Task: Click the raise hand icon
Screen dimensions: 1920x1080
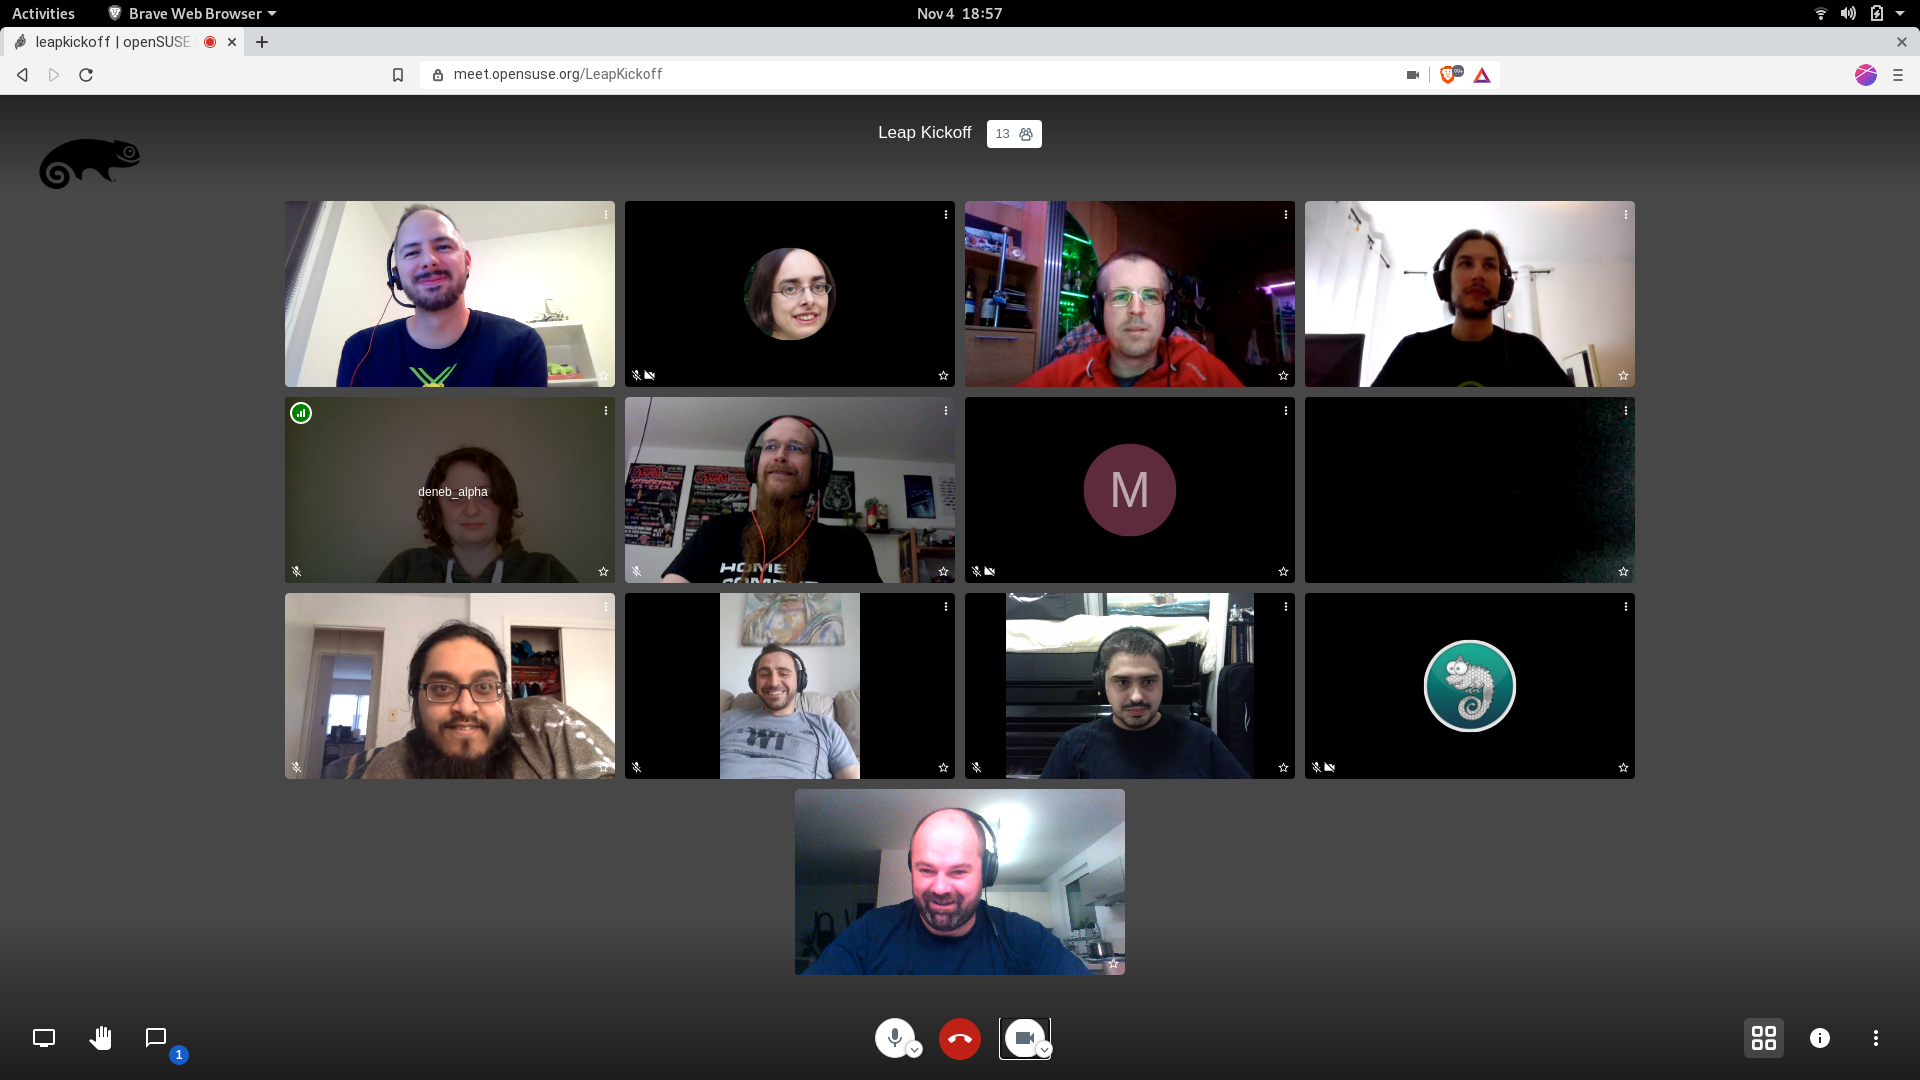Action: point(100,1038)
